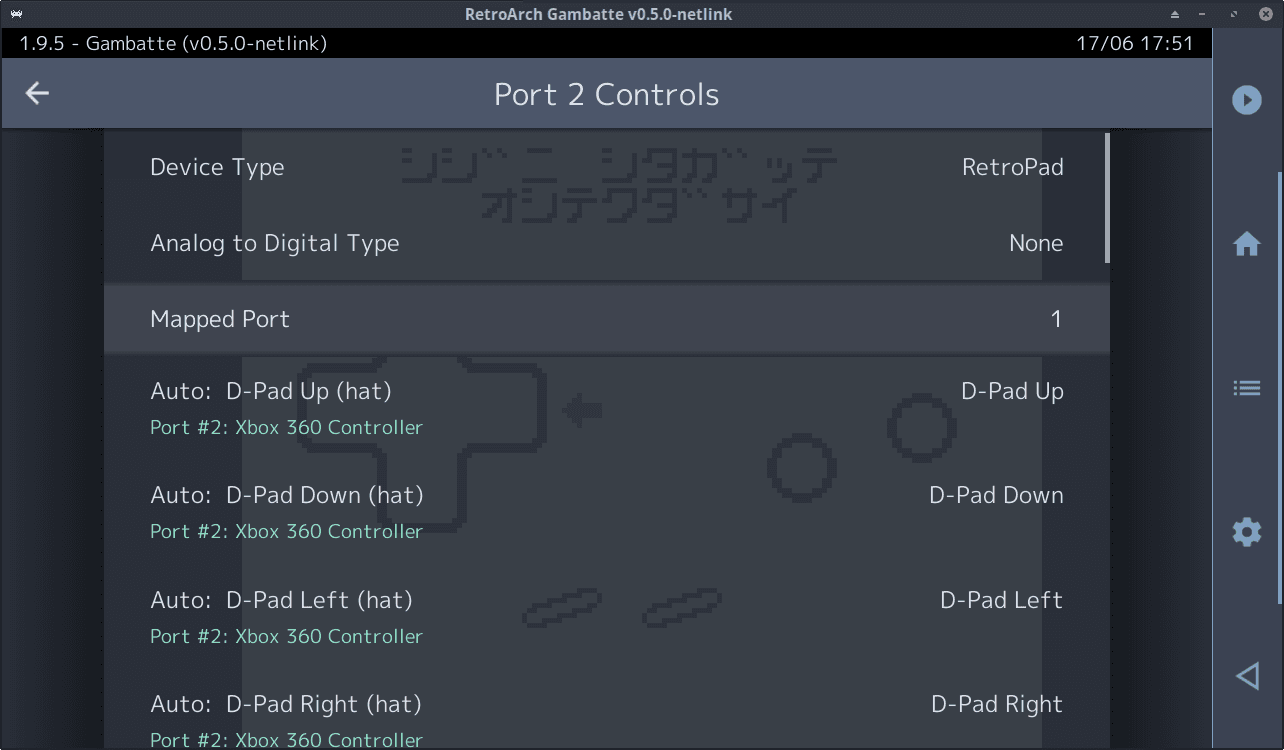1284x750 pixels.
Task: Click the Port 2 Controls title
Action: pos(606,94)
